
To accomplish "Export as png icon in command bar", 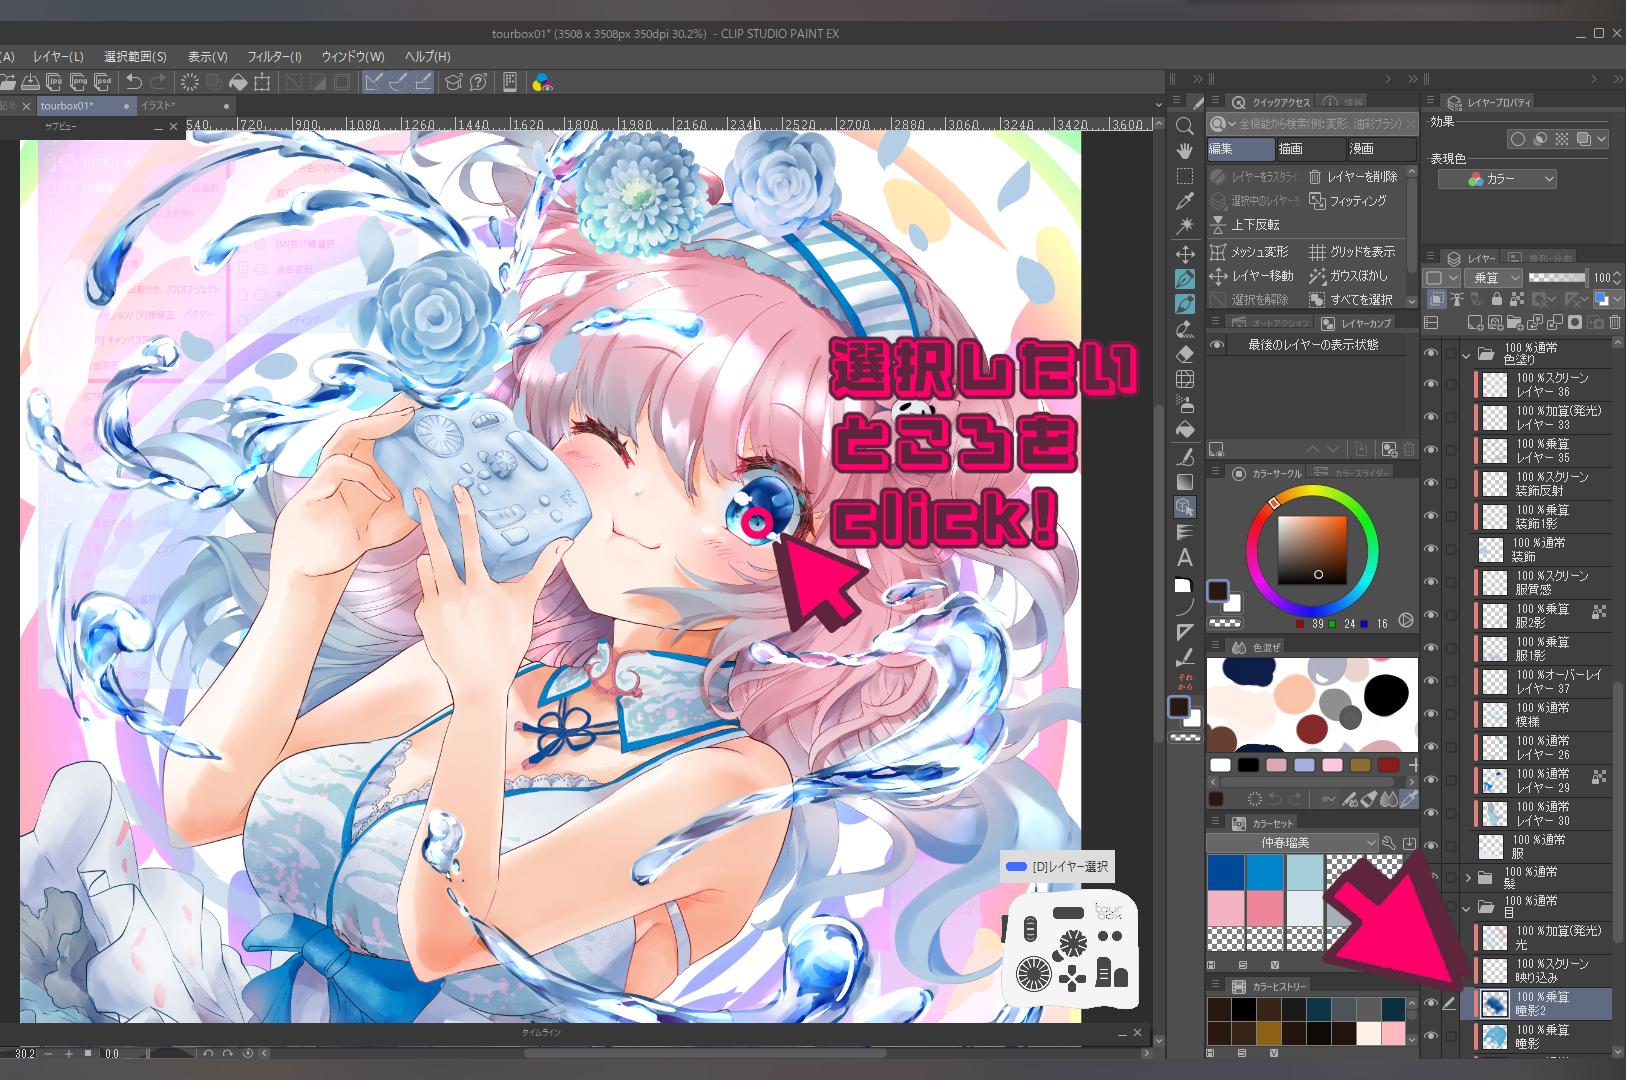I will tap(79, 82).
